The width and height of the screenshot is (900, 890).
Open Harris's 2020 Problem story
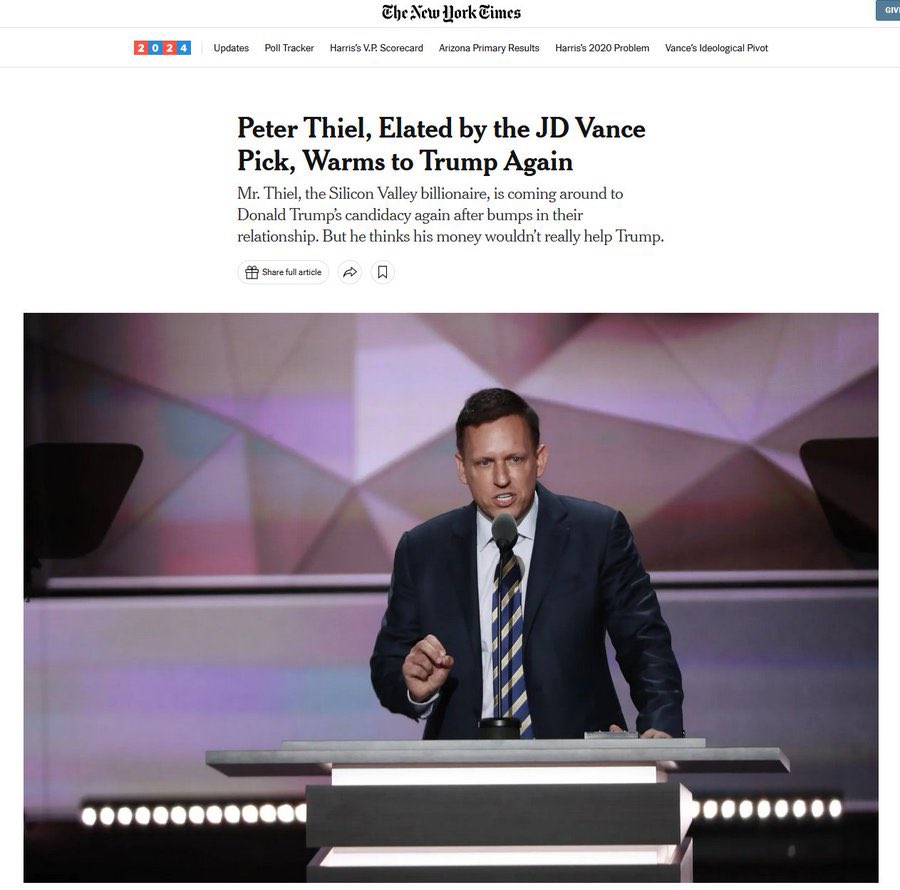point(602,48)
